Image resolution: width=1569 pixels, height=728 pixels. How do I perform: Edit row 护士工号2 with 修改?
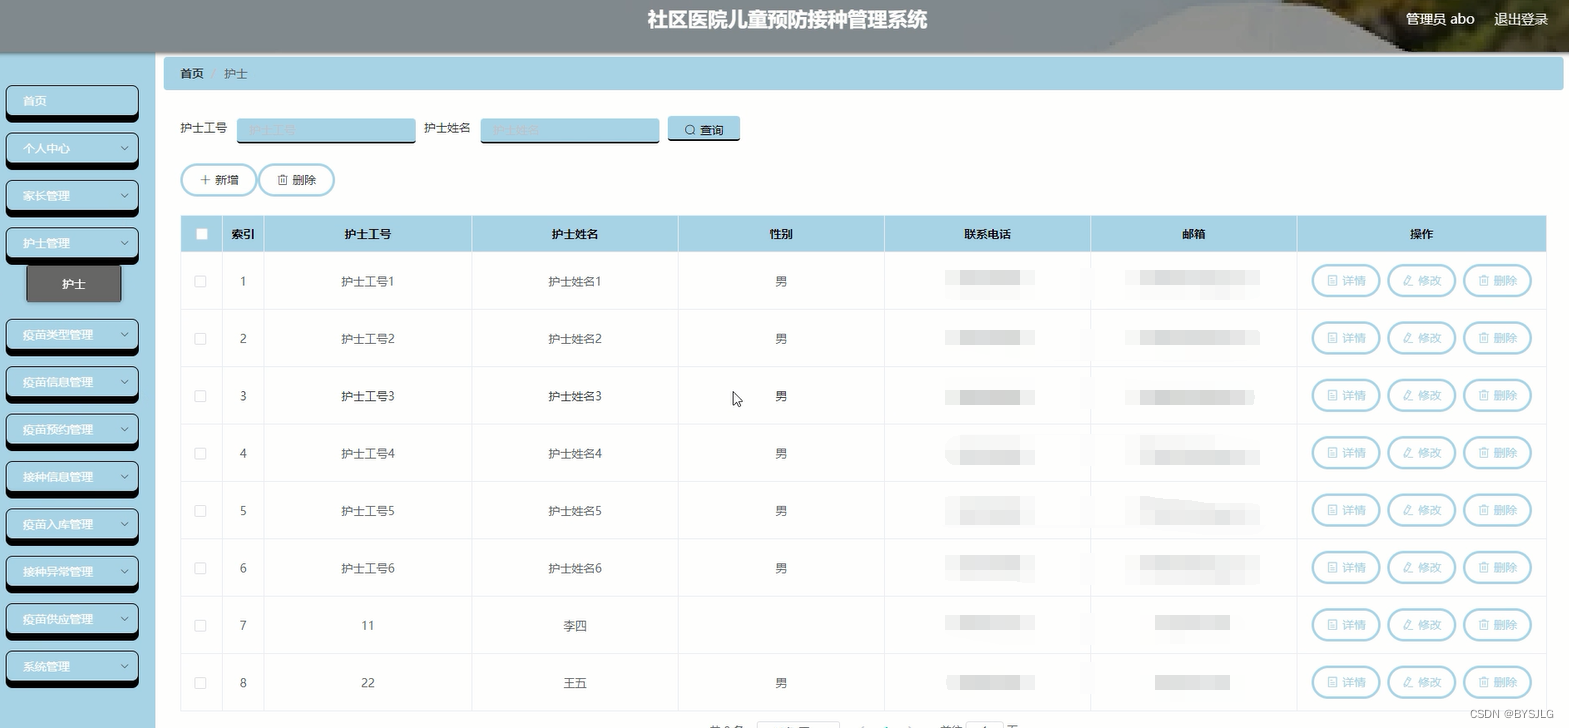(1421, 338)
